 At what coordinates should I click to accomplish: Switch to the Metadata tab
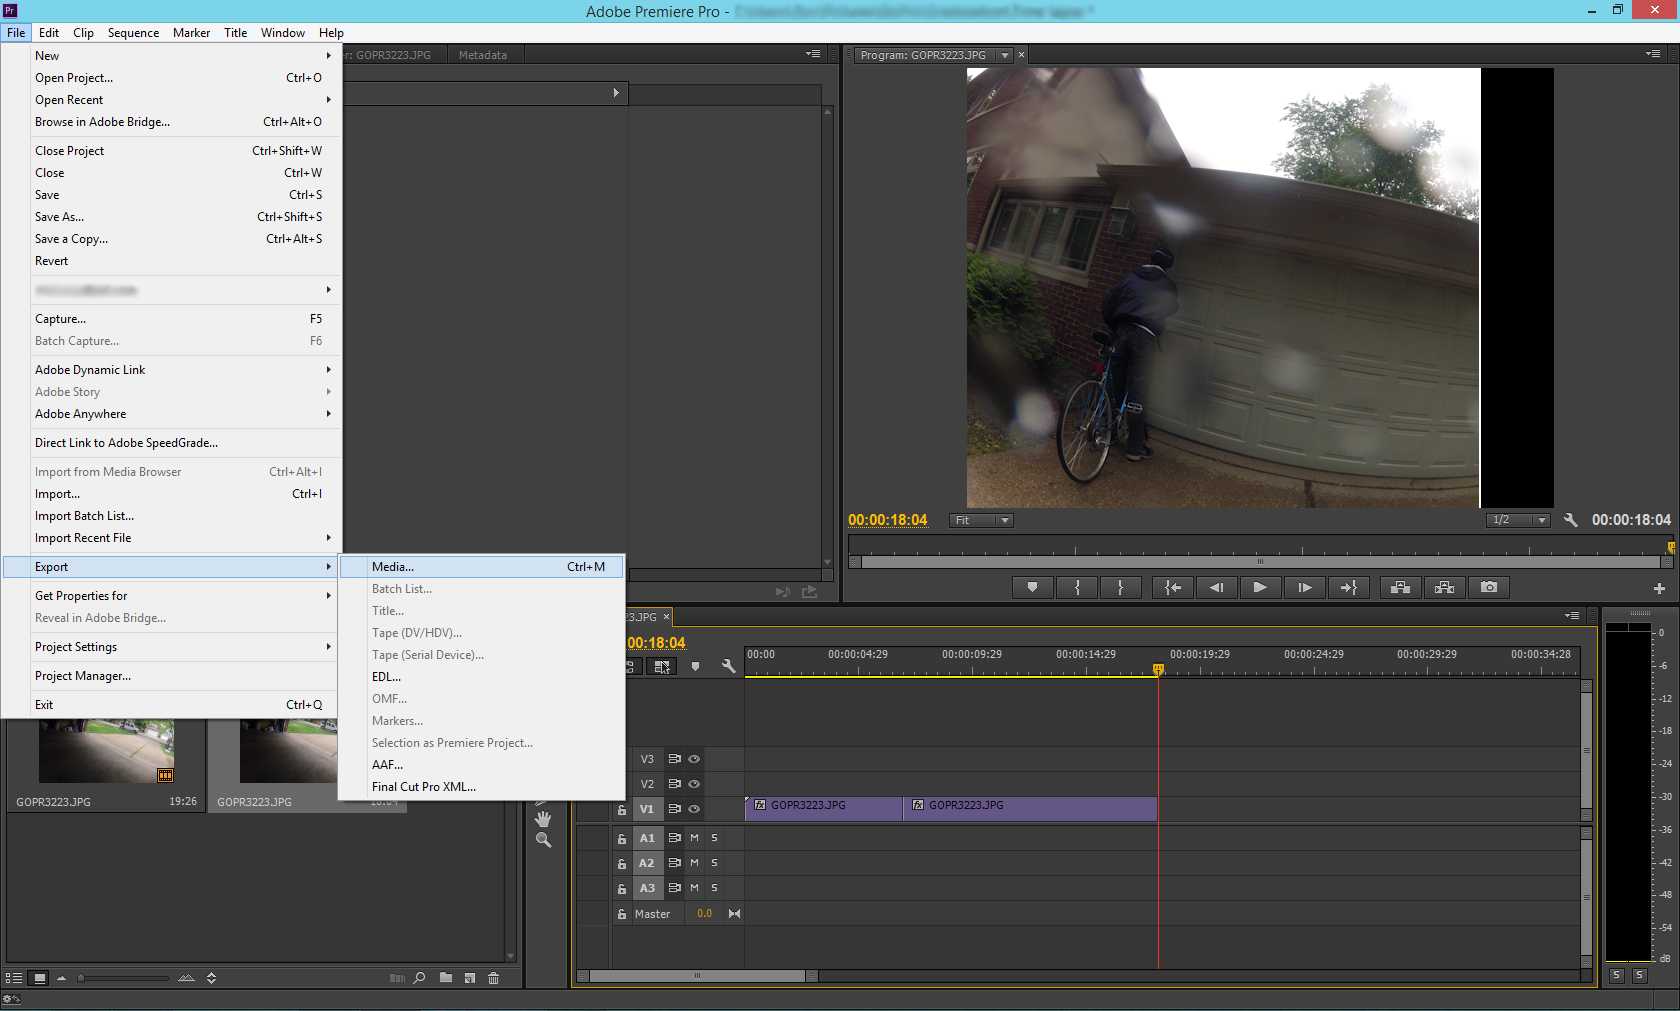point(482,55)
